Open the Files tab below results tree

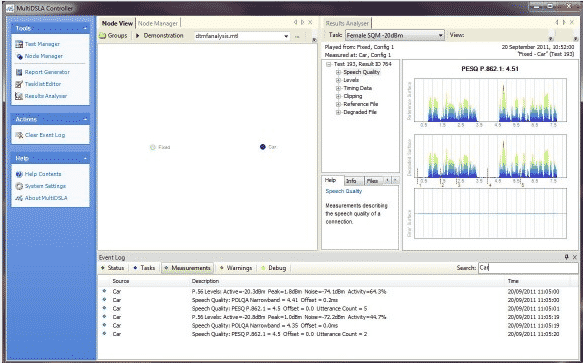click(x=373, y=181)
